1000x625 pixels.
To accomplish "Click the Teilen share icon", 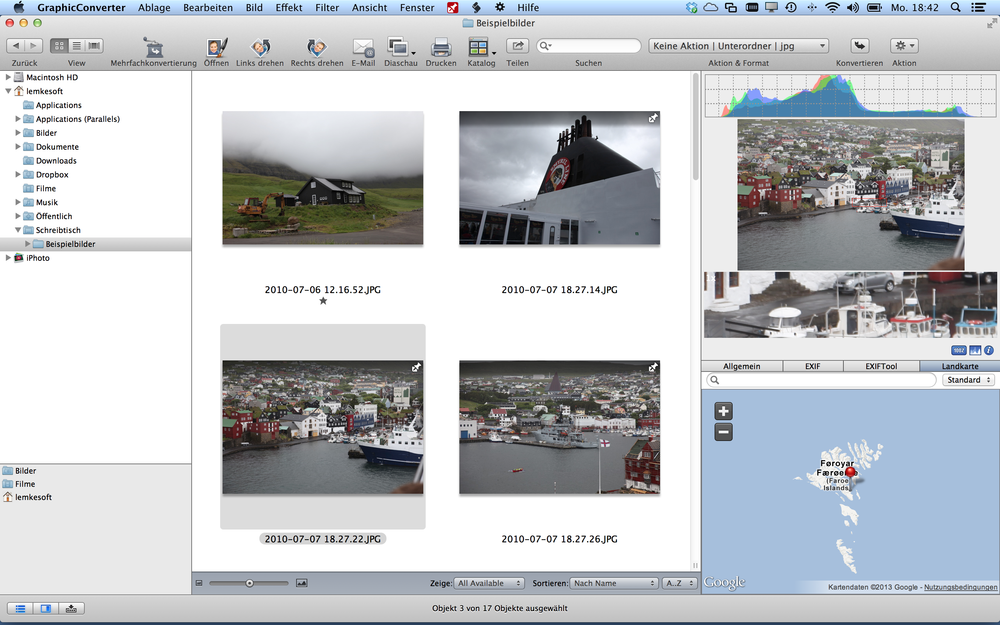I will (517, 46).
